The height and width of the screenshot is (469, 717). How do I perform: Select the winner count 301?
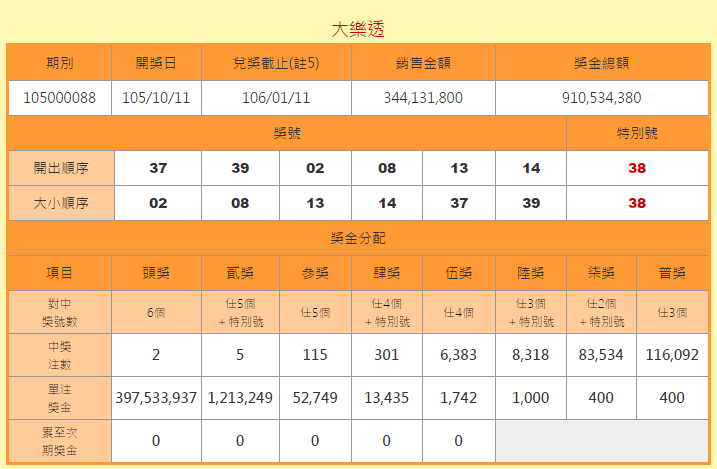(x=387, y=355)
